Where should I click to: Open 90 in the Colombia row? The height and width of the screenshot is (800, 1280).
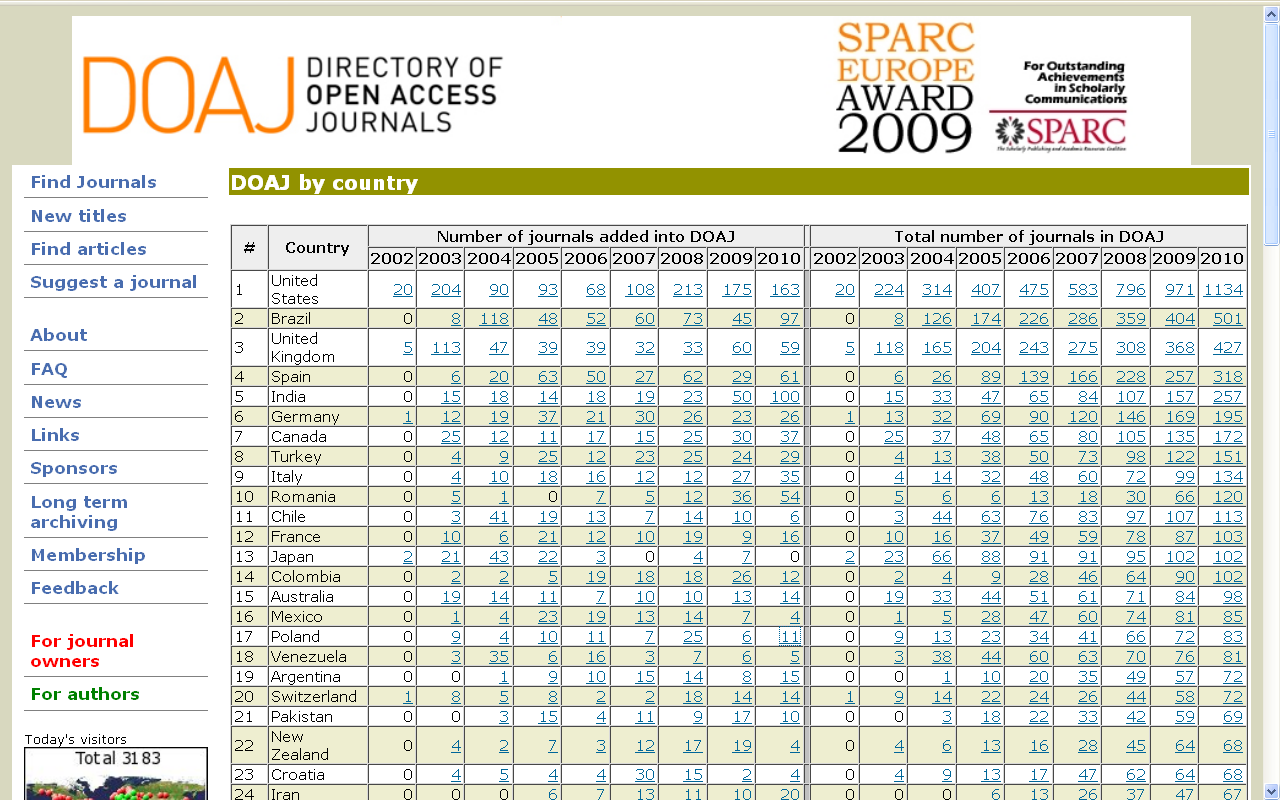(x=1185, y=577)
